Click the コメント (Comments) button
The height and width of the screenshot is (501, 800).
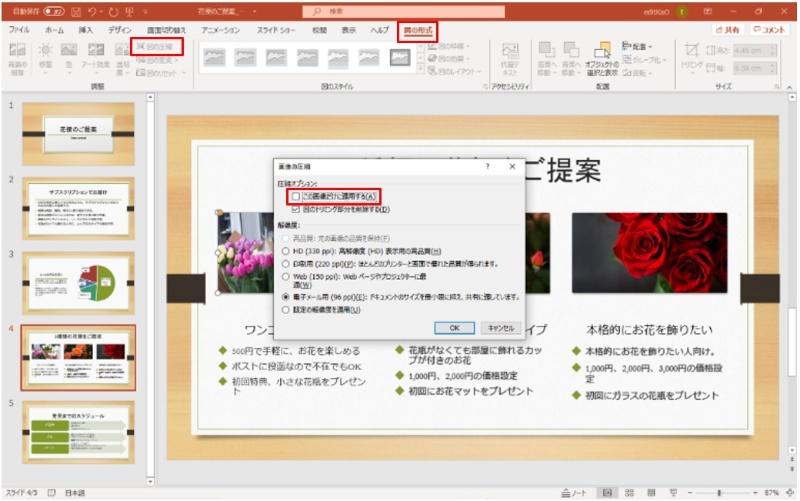click(x=769, y=30)
